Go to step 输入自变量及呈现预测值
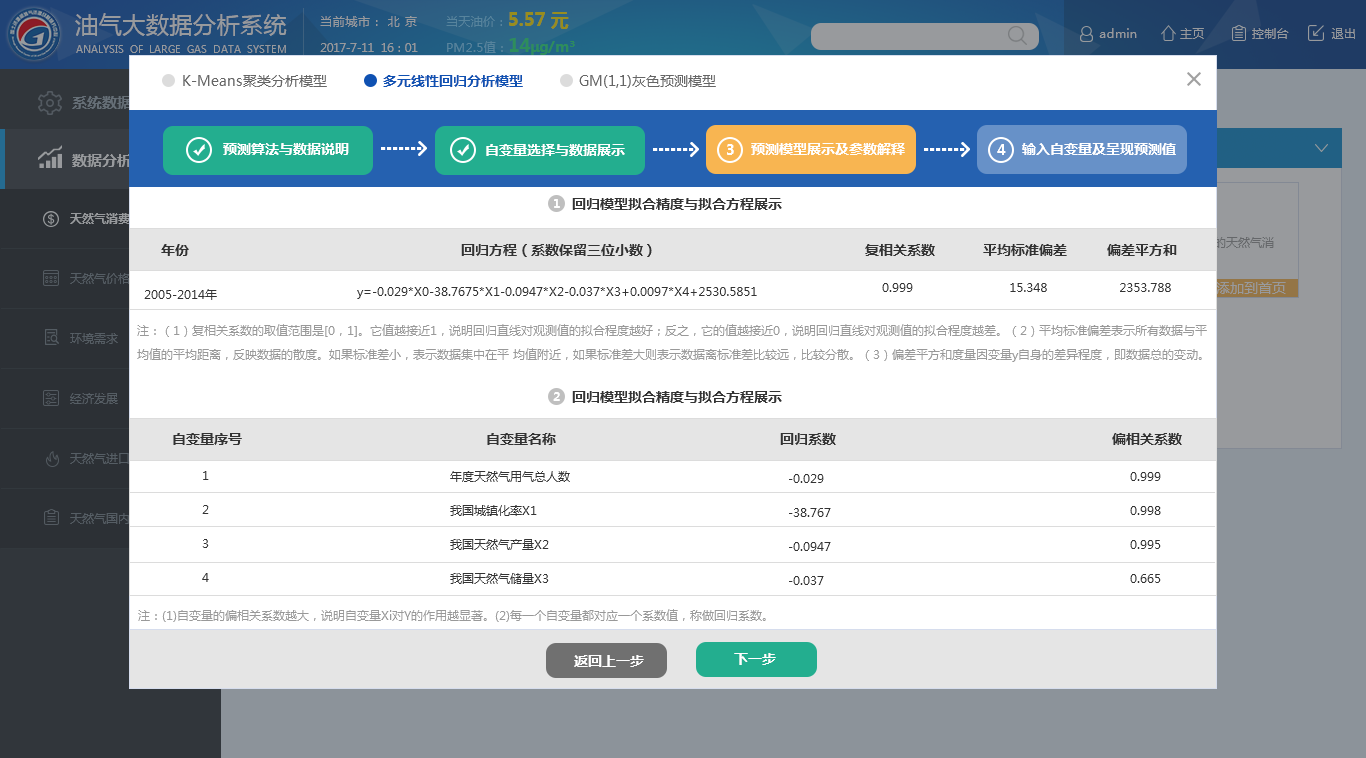Image resolution: width=1366 pixels, height=758 pixels. pos(1082,150)
